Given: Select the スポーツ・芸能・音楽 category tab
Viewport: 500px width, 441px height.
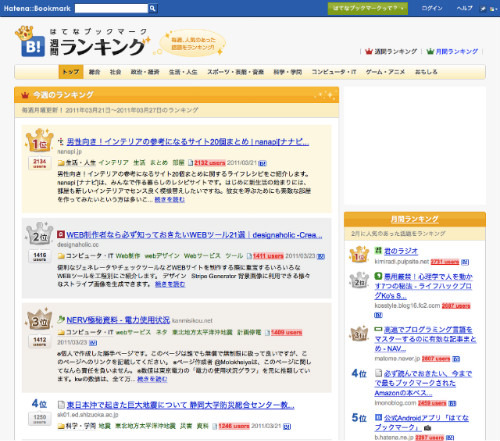Looking at the screenshot, I should [x=236, y=72].
